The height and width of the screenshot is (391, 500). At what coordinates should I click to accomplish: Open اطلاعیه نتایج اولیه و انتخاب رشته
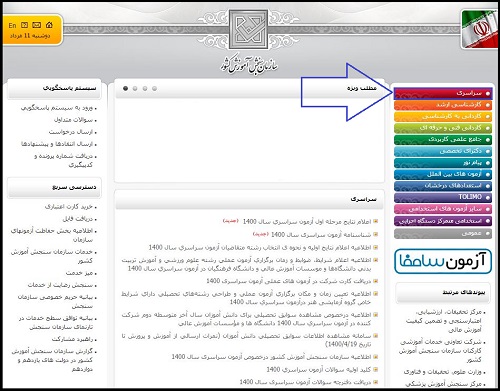click(x=260, y=247)
